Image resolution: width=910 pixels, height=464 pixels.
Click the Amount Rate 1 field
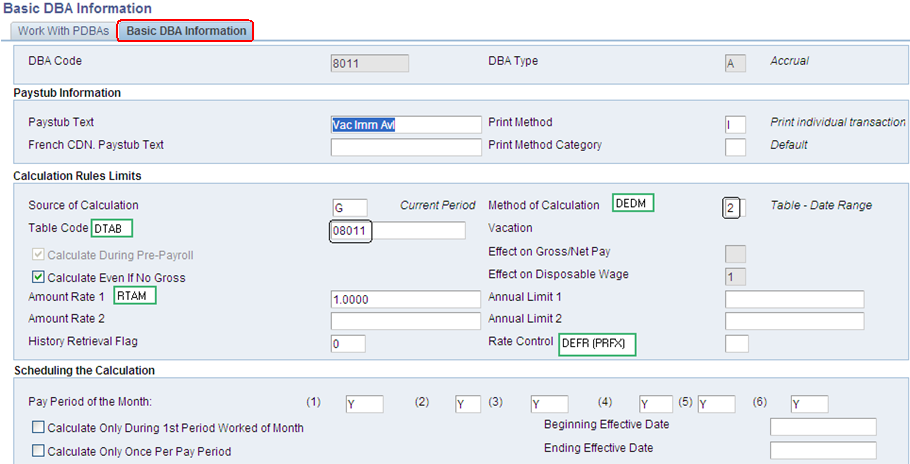(406, 299)
